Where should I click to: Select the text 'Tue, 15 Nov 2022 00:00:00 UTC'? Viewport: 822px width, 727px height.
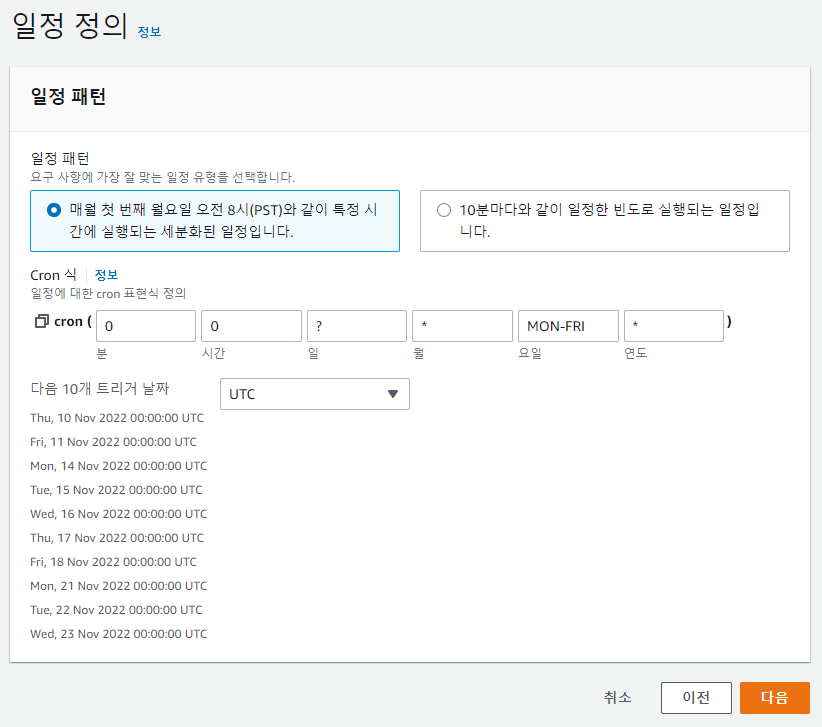(x=116, y=490)
